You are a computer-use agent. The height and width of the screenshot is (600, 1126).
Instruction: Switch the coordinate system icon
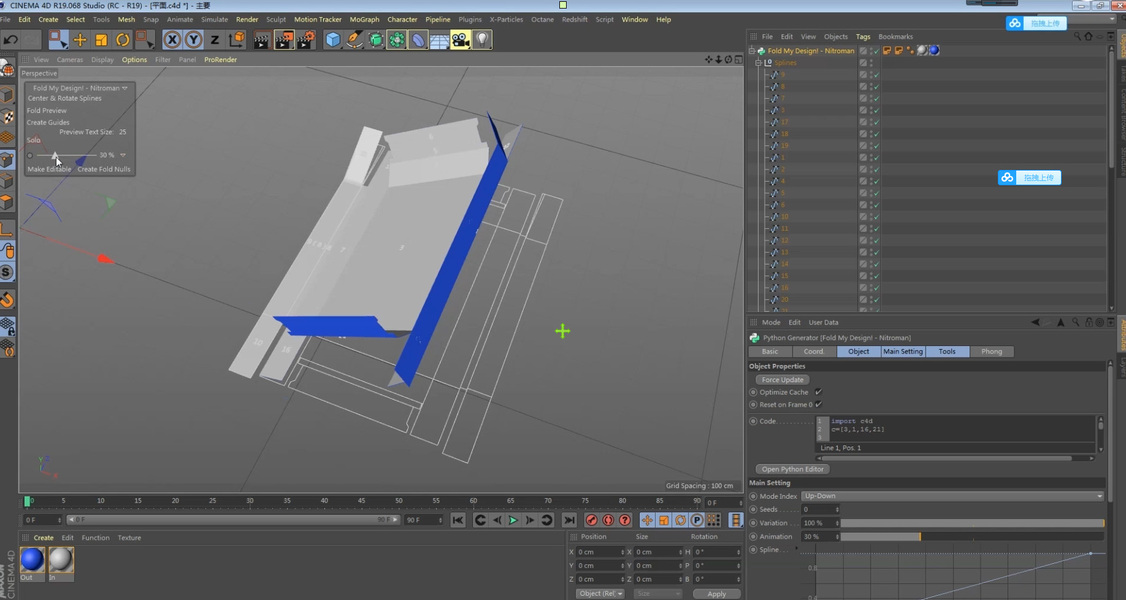pyautogui.click(x=236, y=40)
